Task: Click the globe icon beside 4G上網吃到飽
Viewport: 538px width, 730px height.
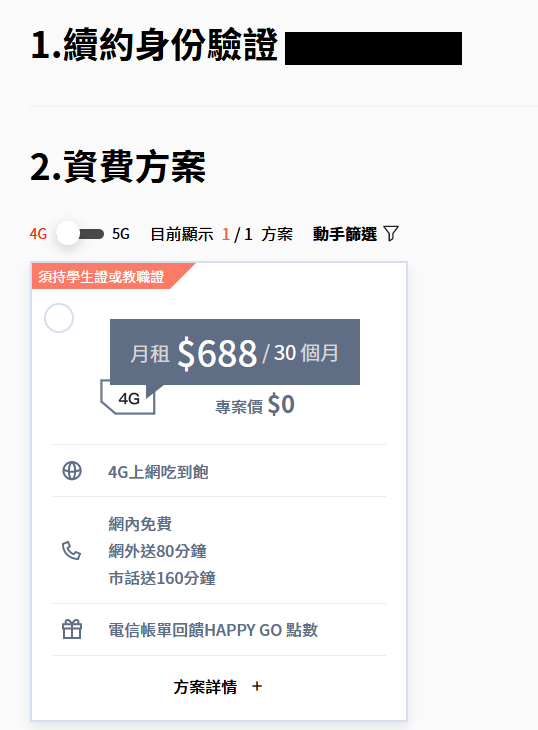Action: pyautogui.click(x=72, y=471)
